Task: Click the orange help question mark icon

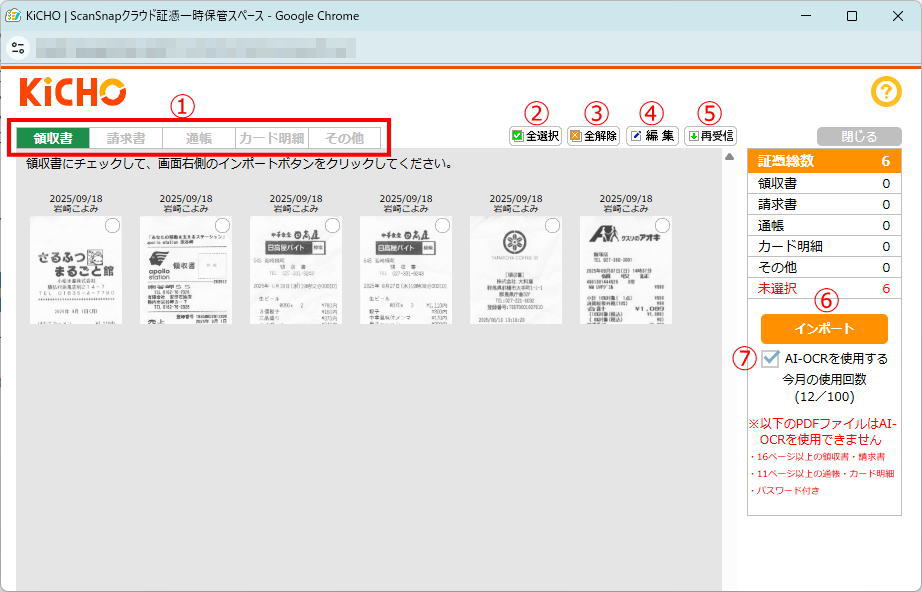Action: tap(886, 92)
